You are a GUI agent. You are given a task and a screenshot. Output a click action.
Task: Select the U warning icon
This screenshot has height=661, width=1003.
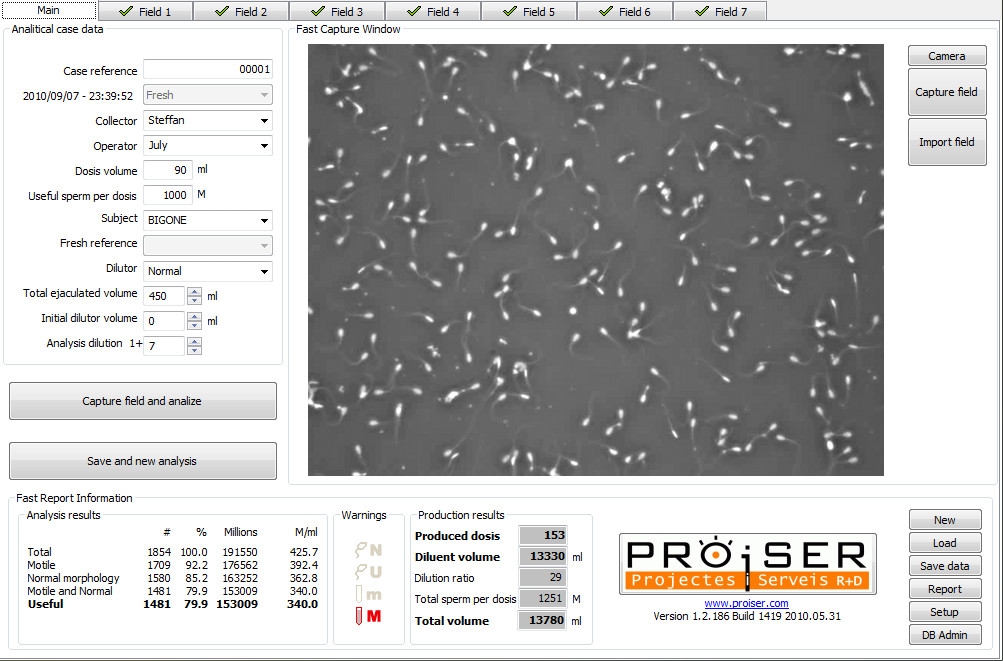tap(369, 572)
